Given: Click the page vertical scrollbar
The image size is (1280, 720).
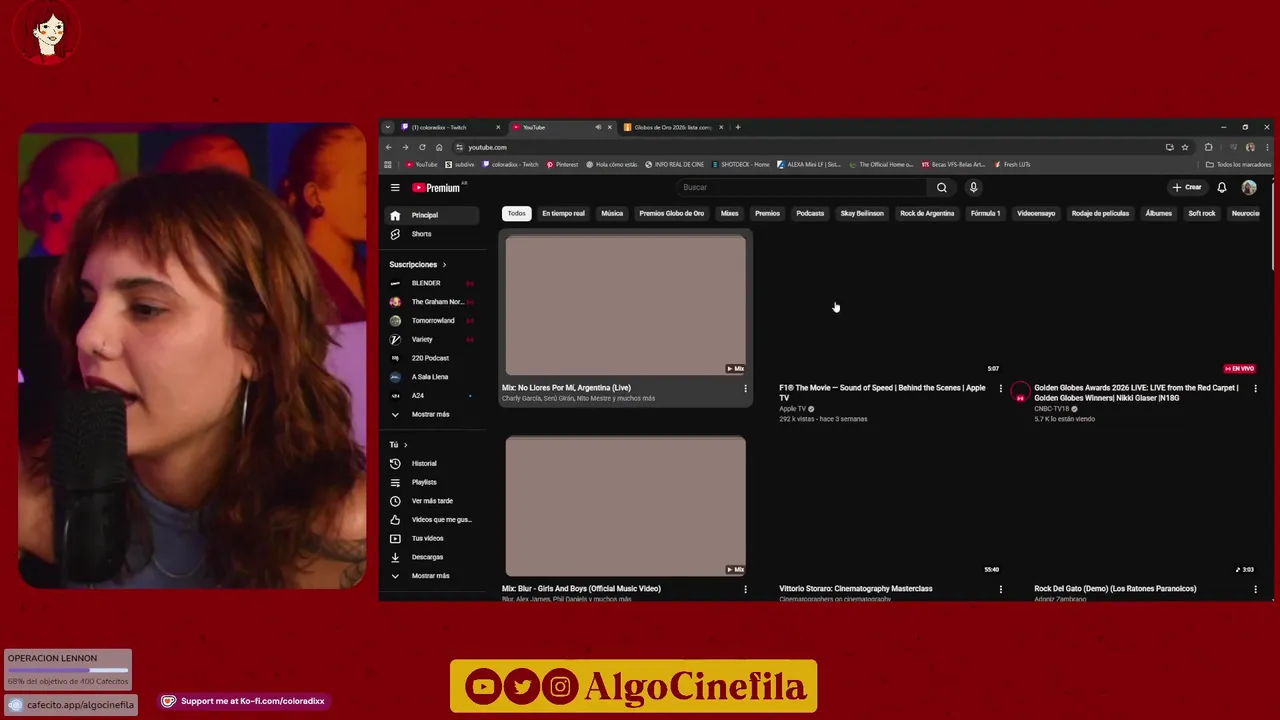Looking at the screenshot, I should coord(1272,225).
